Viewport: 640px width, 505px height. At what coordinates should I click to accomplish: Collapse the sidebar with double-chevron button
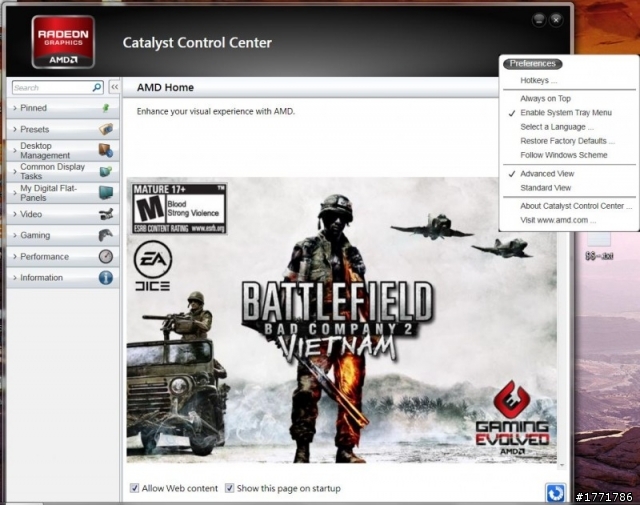115,87
